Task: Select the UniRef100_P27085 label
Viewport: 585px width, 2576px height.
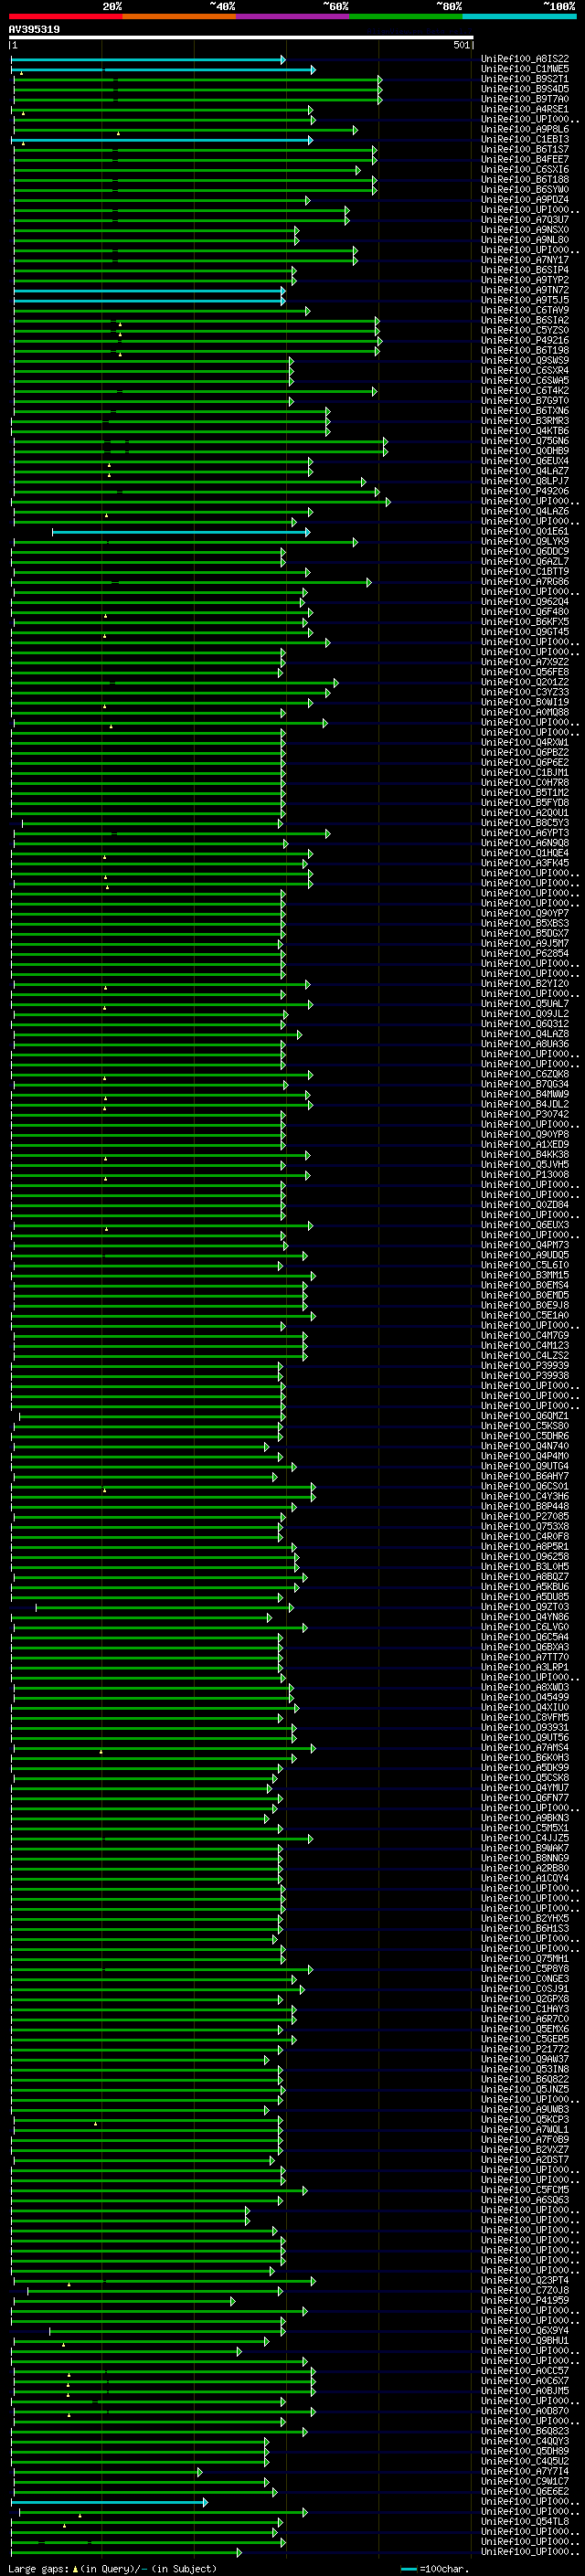Action: pyautogui.click(x=525, y=1516)
